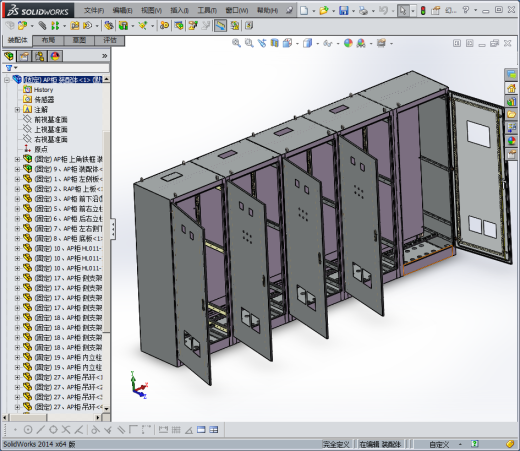
Task: Switch to the 布局 tab
Action: (x=48, y=40)
